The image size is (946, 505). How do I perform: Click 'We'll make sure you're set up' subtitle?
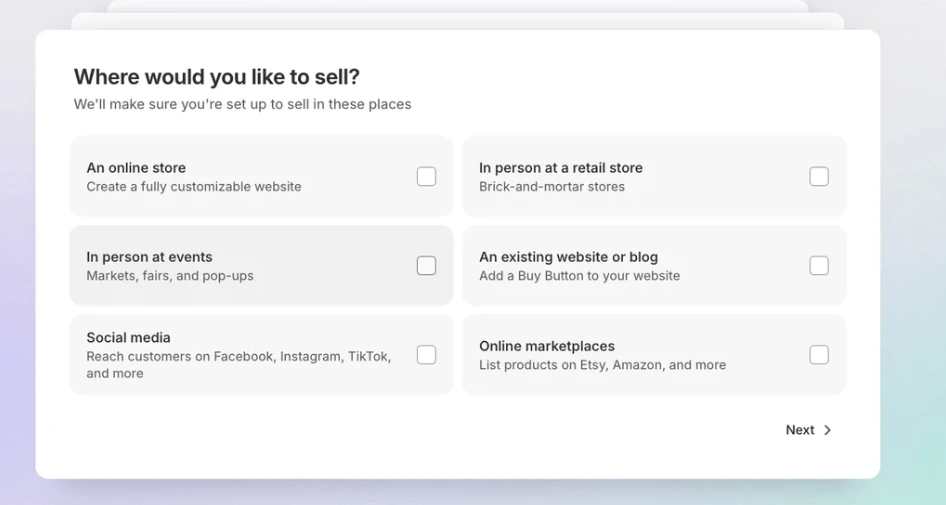243,104
